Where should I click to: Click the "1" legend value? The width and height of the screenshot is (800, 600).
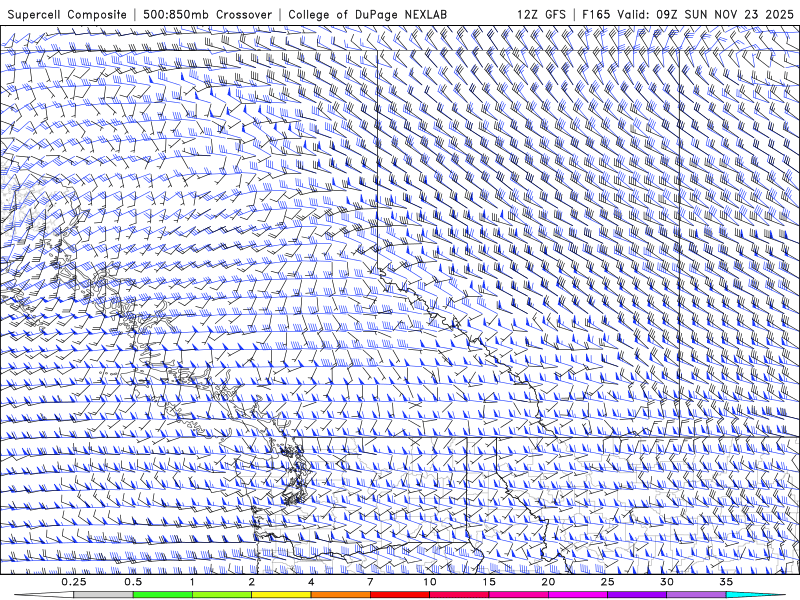[x=192, y=582]
